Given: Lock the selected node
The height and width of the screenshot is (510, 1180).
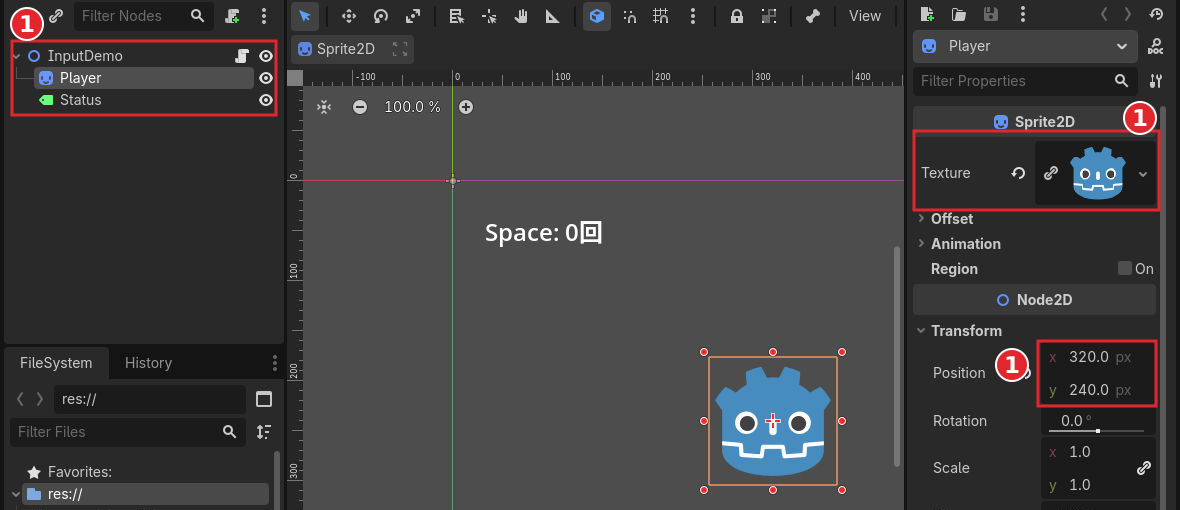Looking at the screenshot, I should click(x=737, y=16).
